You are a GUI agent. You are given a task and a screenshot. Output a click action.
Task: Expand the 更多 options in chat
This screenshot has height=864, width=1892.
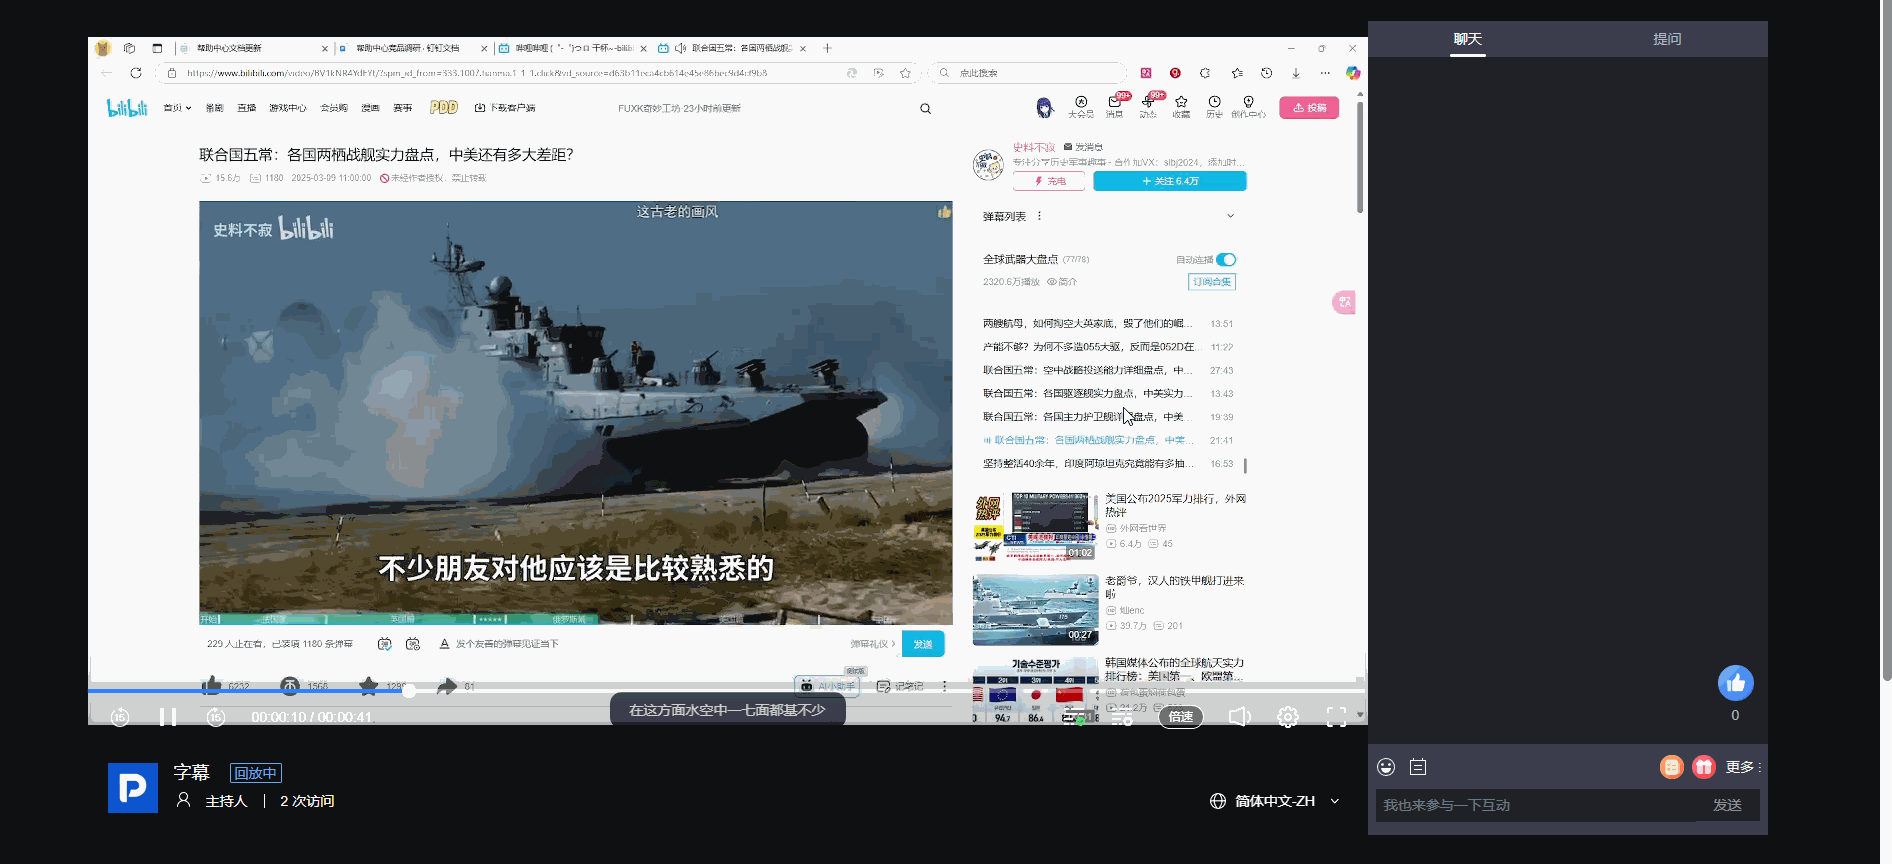(1742, 767)
